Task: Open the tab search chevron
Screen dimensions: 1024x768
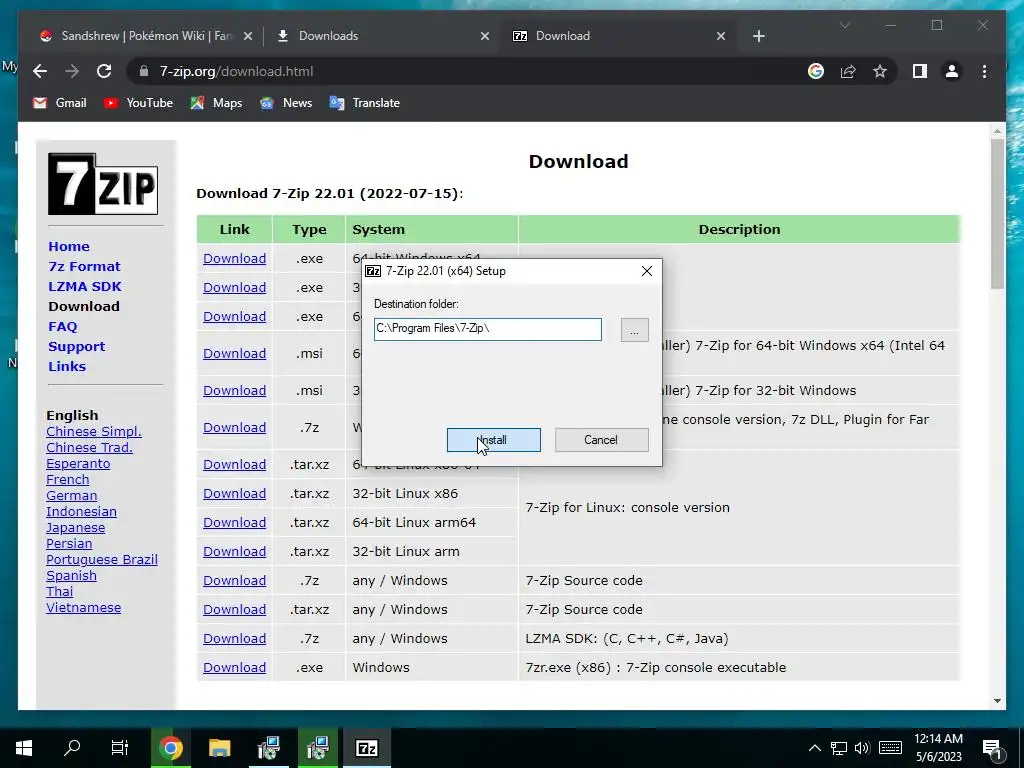Action: [844, 25]
